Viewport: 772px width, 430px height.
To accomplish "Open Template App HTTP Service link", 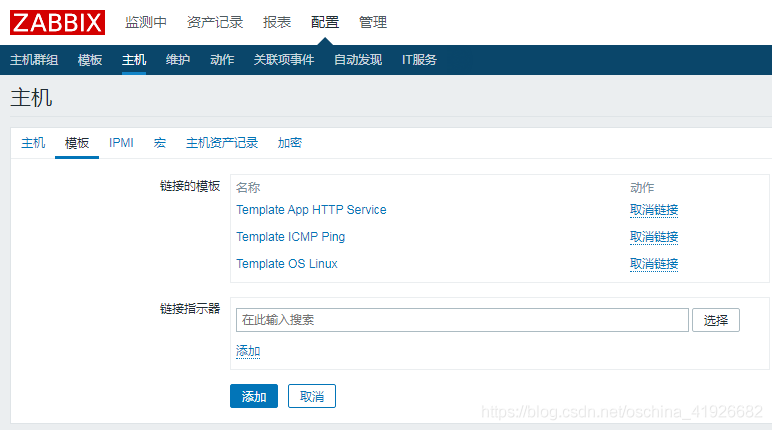I will pos(311,210).
